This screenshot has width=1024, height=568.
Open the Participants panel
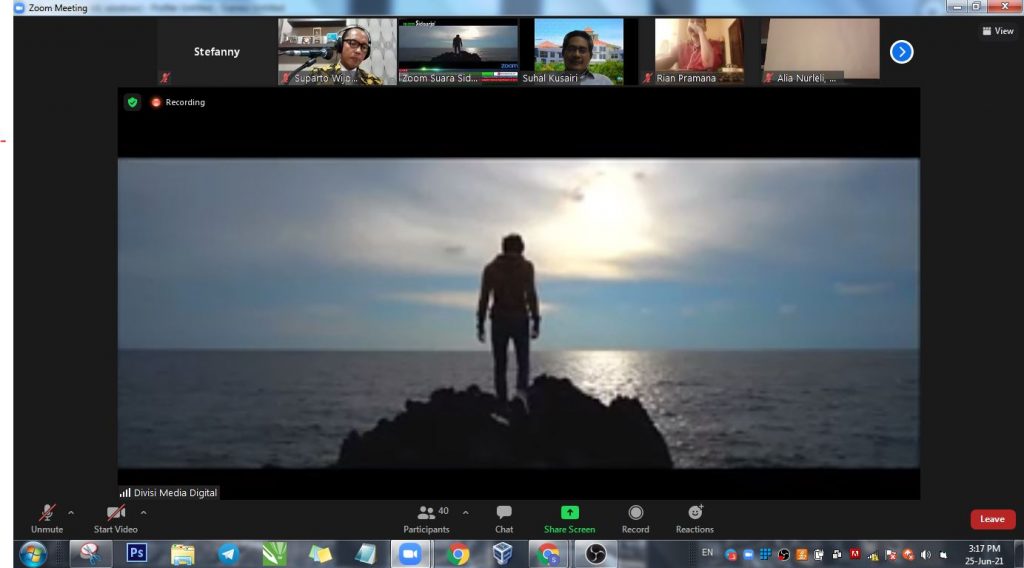pyautogui.click(x=426, y=517)
